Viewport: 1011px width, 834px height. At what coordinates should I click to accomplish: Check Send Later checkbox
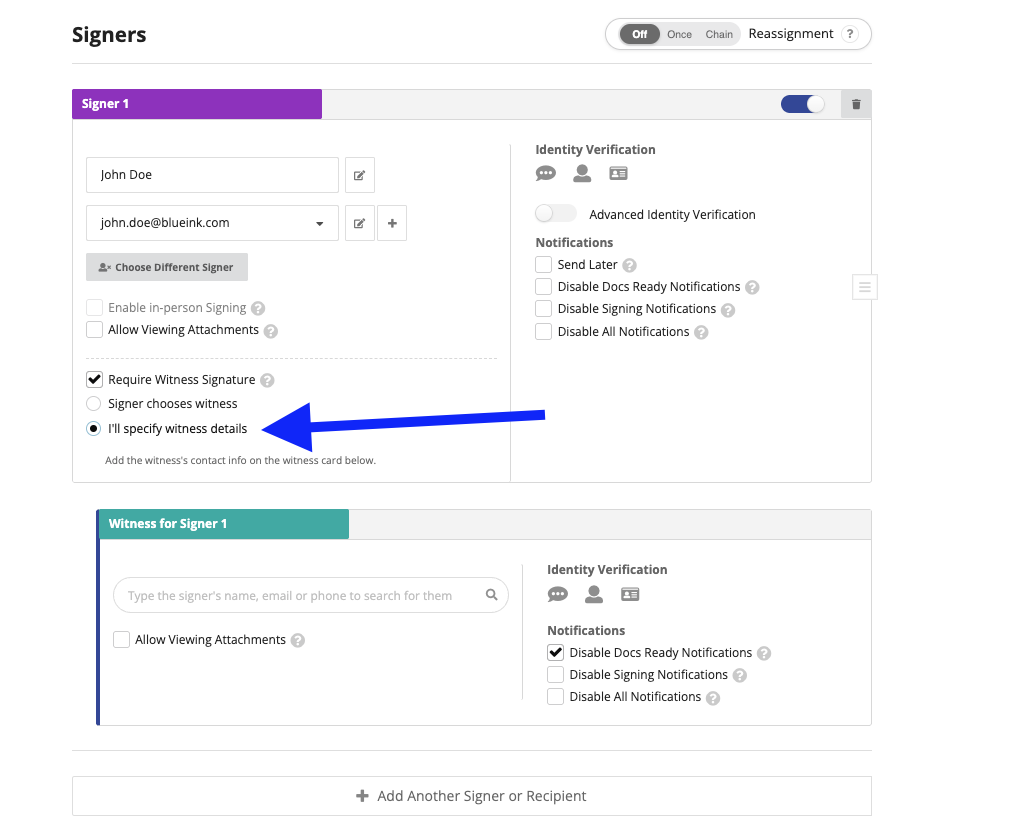pos(544,264)
